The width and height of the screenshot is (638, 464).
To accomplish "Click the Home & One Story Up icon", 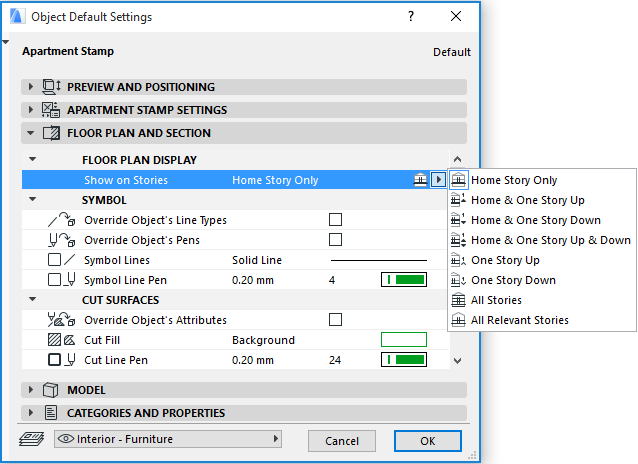I will (459, 200).
